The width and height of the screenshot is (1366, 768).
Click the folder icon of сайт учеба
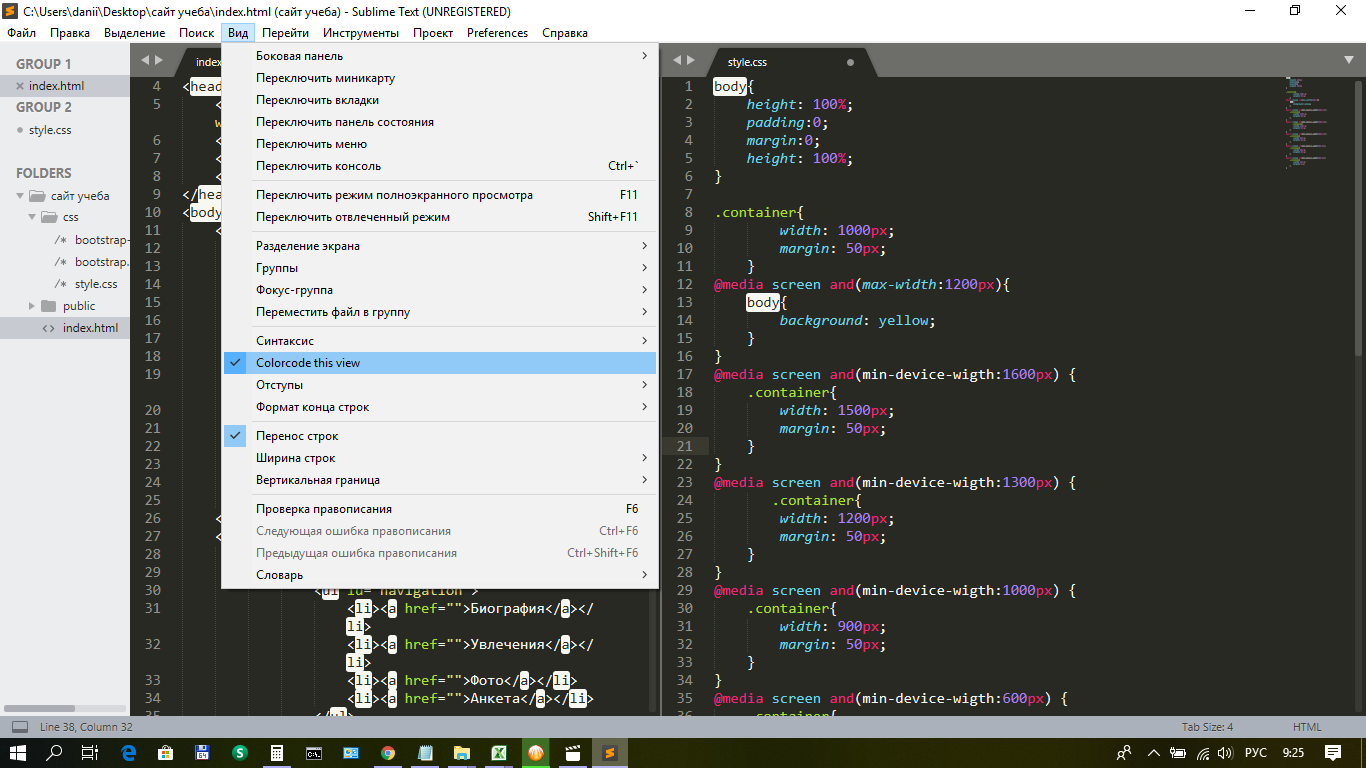[x=37, y=196]
